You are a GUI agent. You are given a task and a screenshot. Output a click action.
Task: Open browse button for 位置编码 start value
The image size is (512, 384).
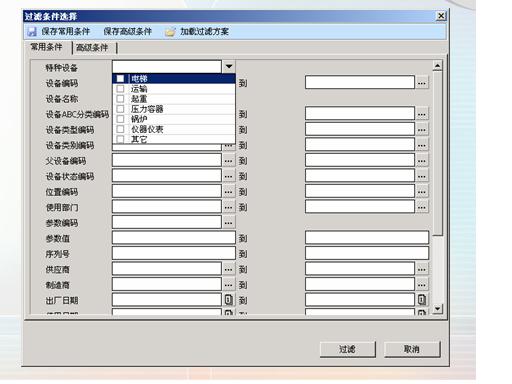click(229, 192)
